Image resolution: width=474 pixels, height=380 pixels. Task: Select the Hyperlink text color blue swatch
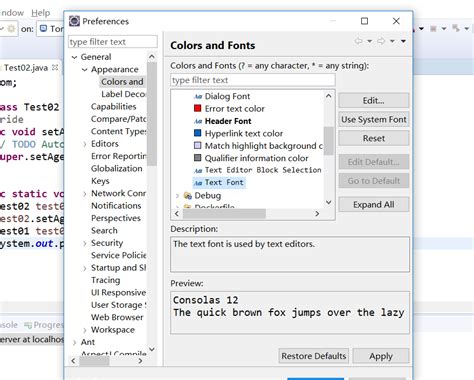point(198,133)
